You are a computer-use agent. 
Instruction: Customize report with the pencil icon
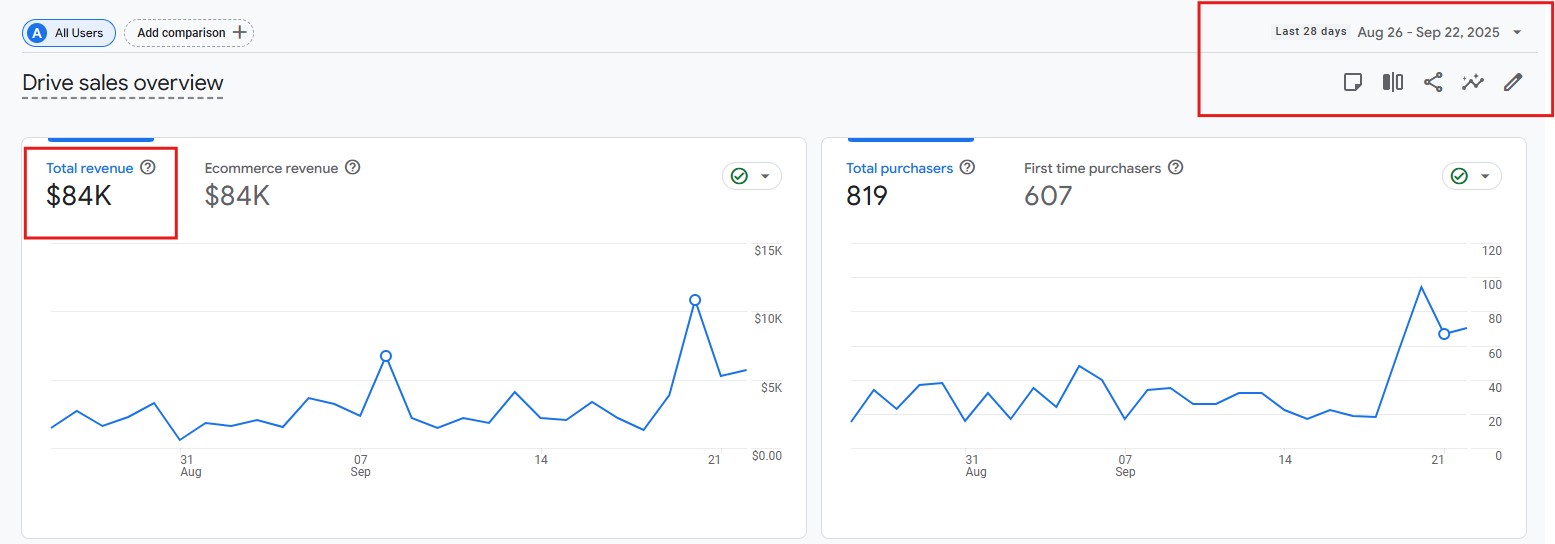(x=1513, y=82)
